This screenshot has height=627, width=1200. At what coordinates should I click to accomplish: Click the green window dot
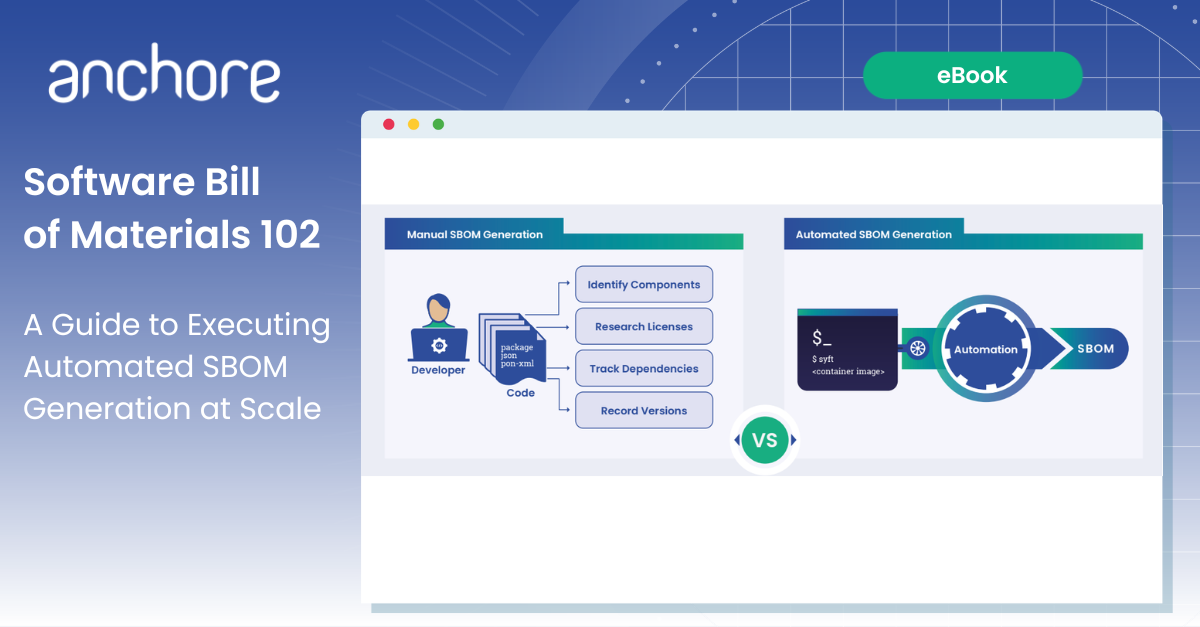[x=438, y=124]
